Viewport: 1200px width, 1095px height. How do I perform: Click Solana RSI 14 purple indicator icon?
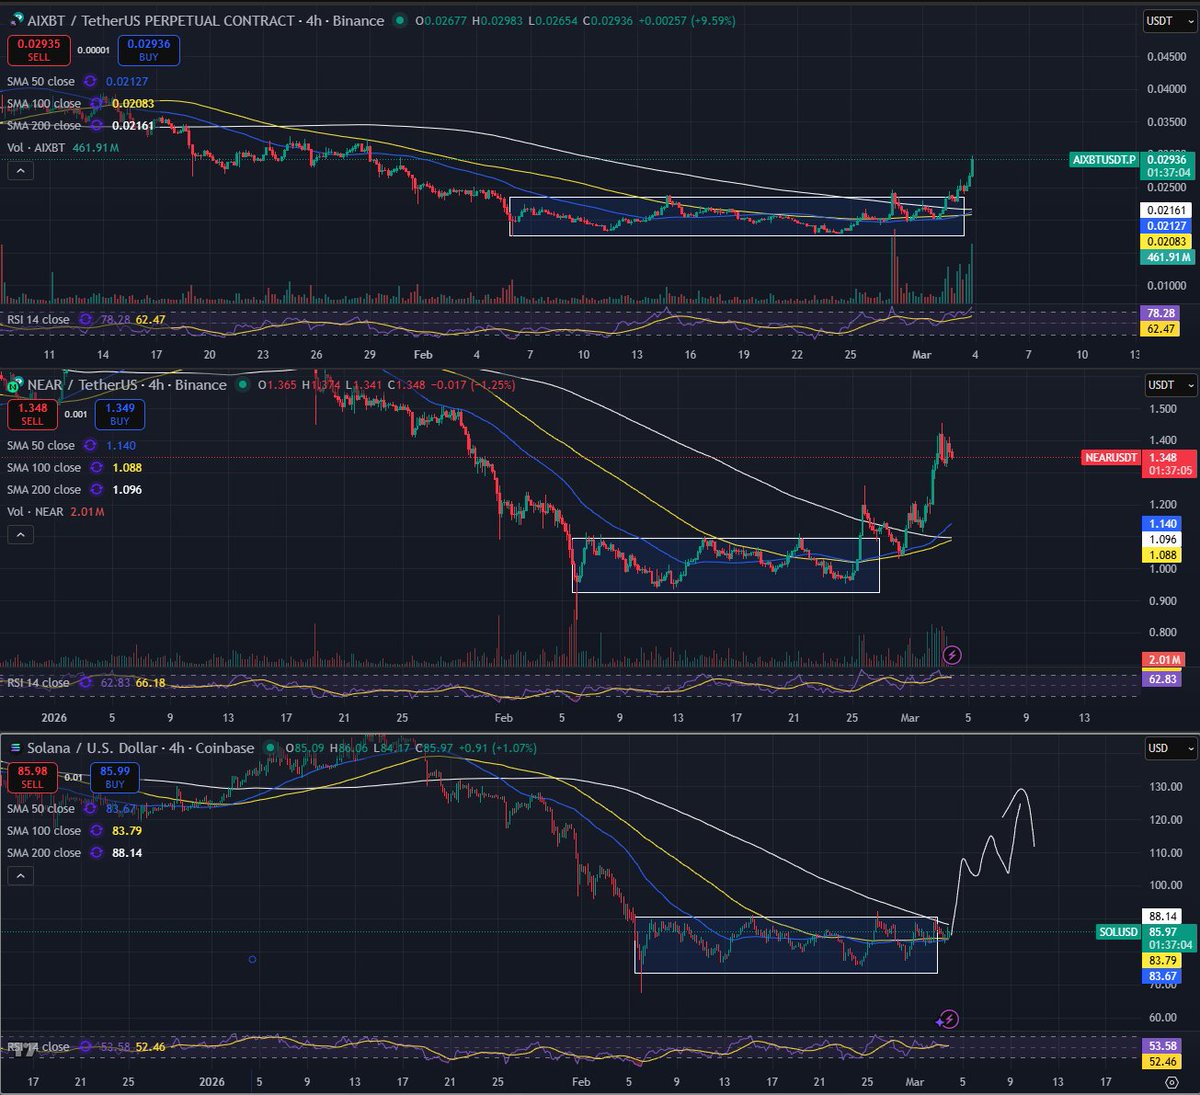pyautogui.click(x=85, y=1047)
